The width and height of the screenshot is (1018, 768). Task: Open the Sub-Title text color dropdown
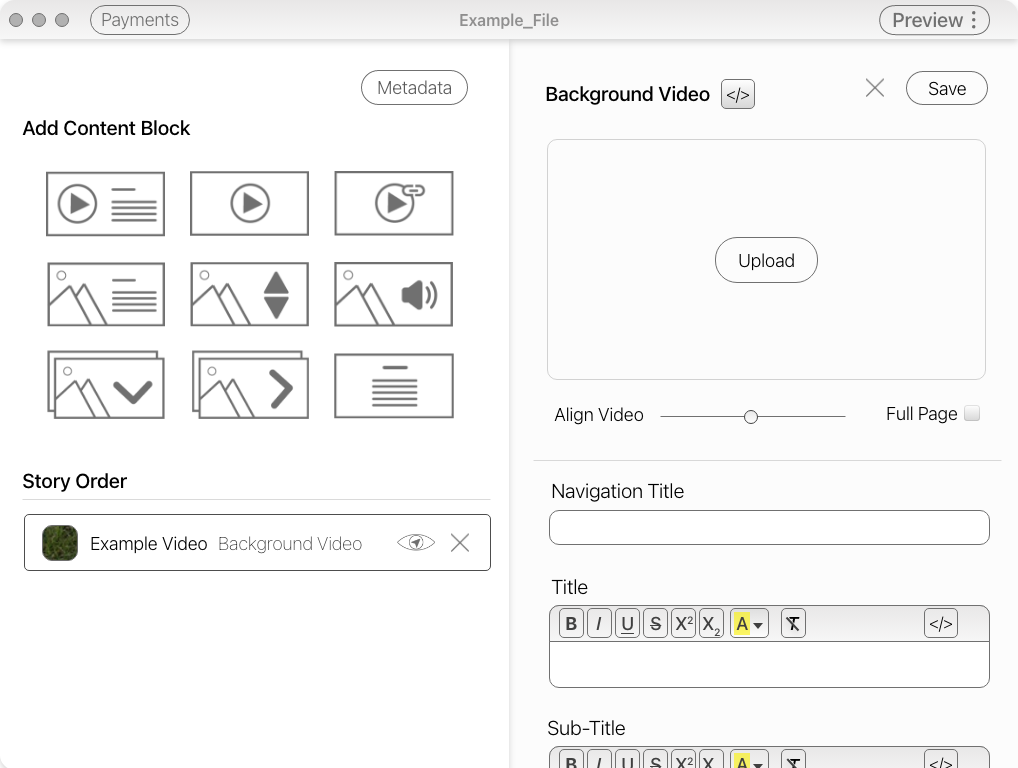[749, 760]
